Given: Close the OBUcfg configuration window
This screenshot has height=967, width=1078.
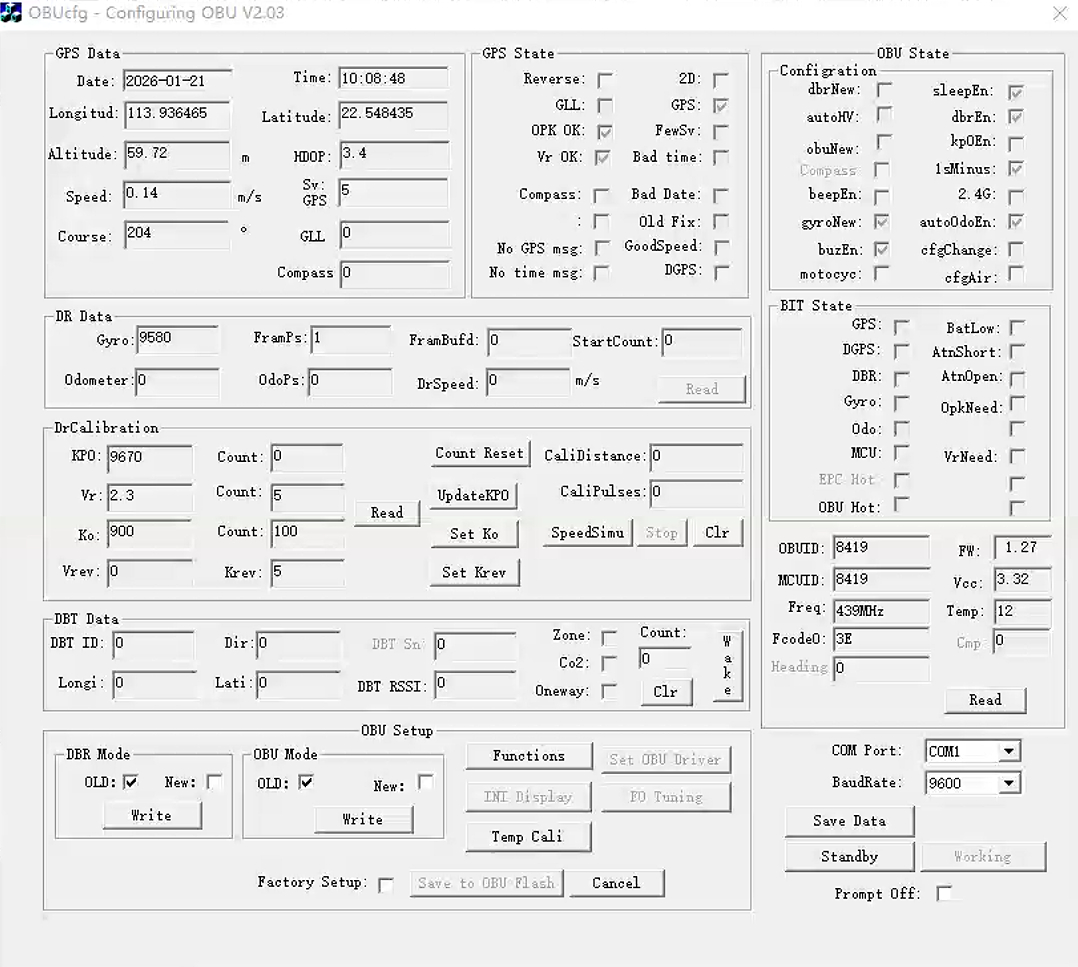Looking at the screenshot, I should tap(1059, 13).
